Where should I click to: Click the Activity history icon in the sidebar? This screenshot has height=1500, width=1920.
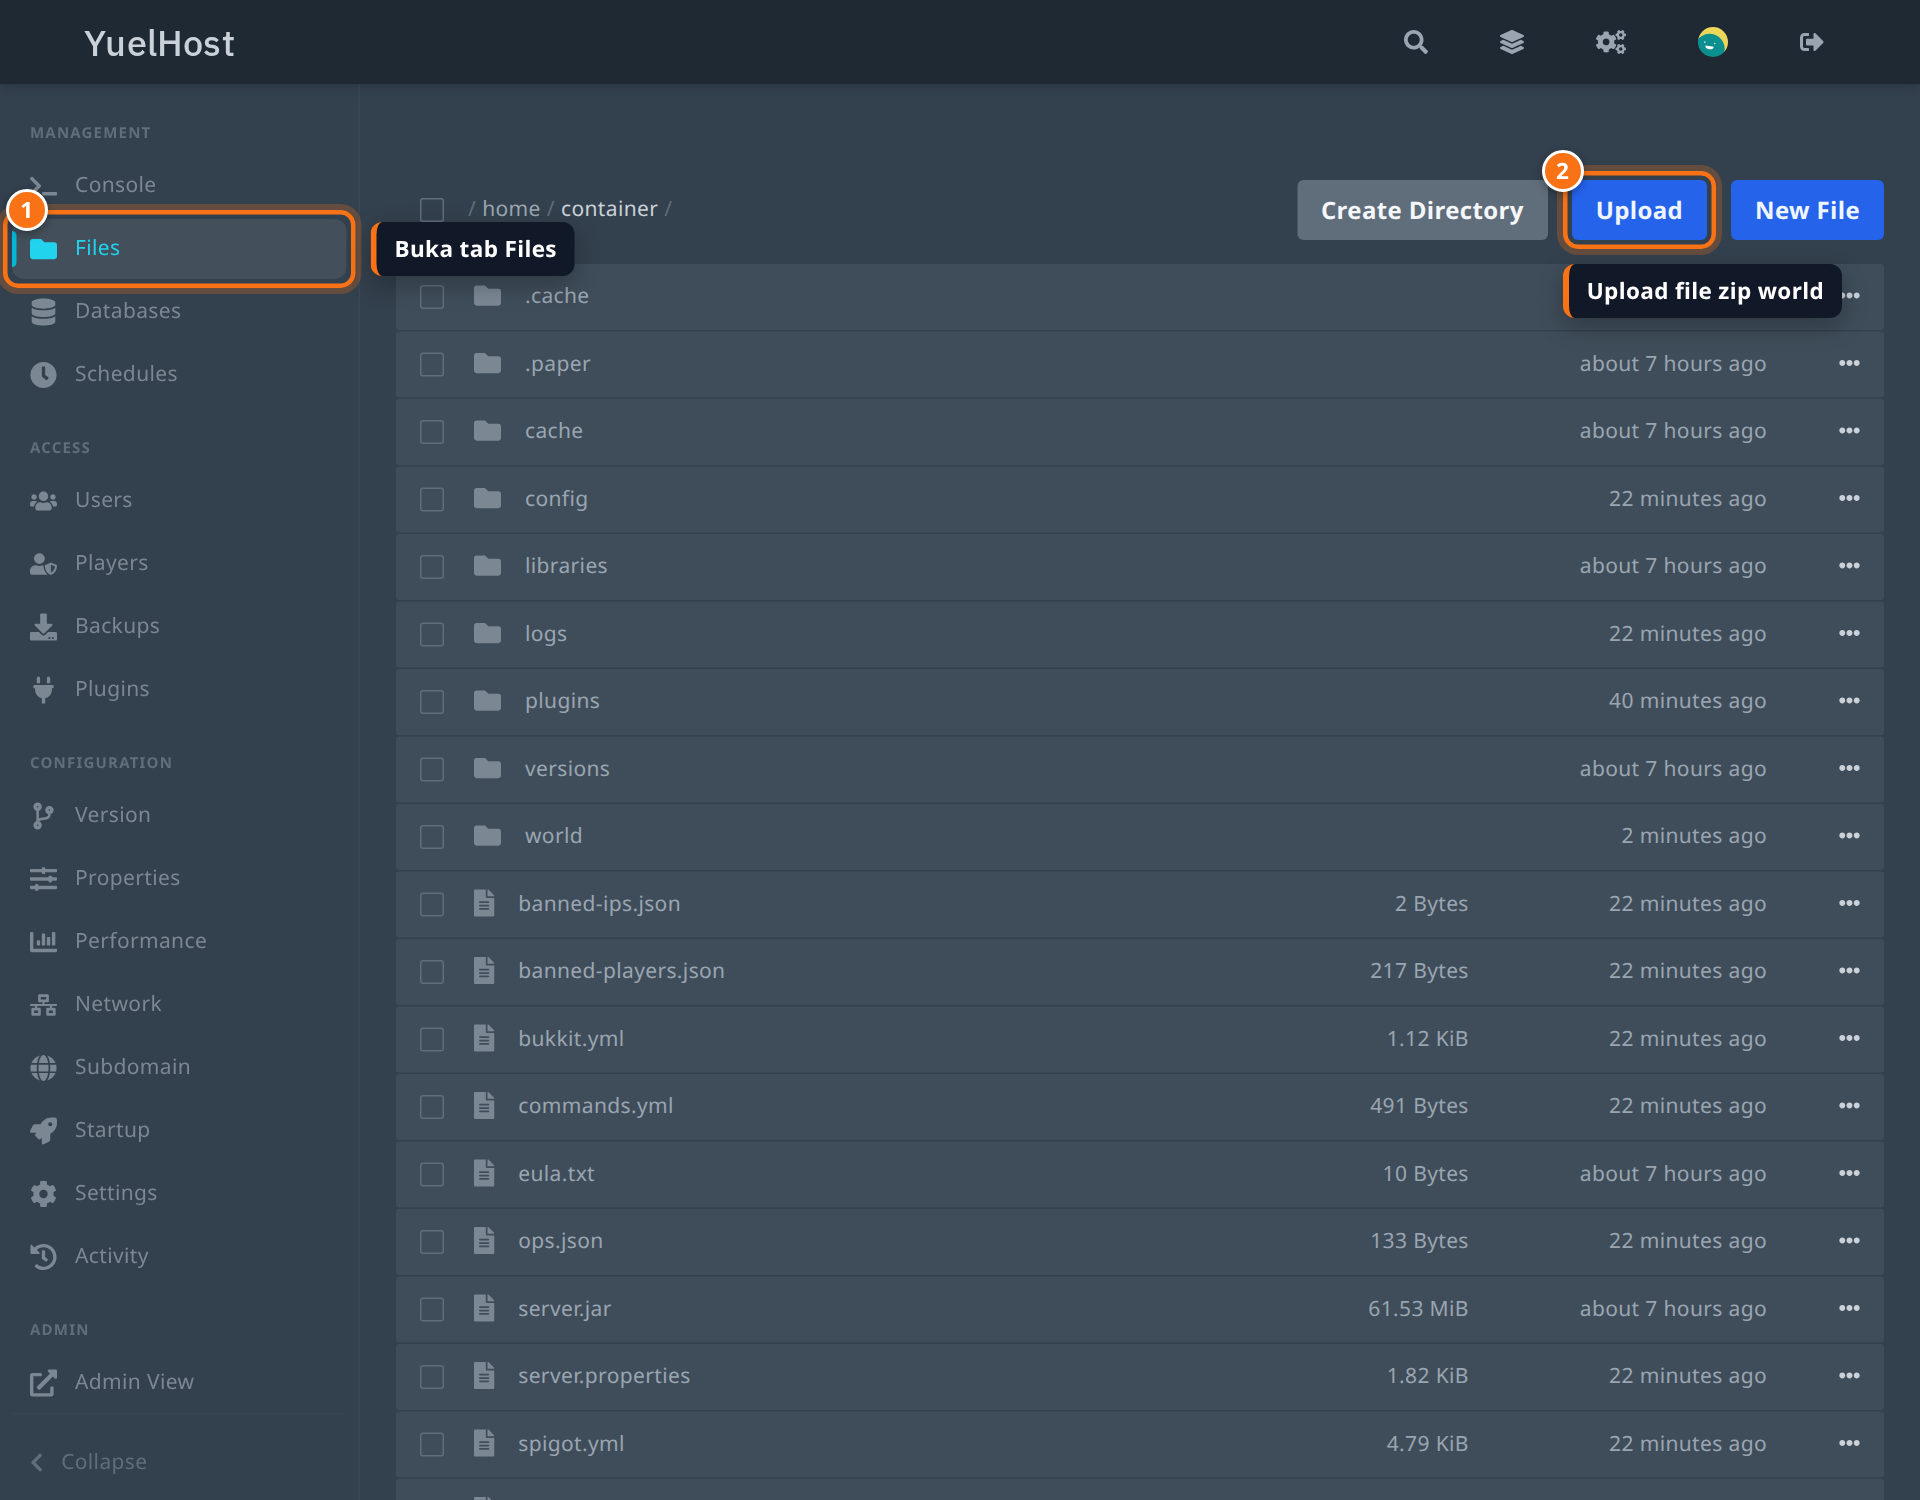click(x=43, y=1256)
